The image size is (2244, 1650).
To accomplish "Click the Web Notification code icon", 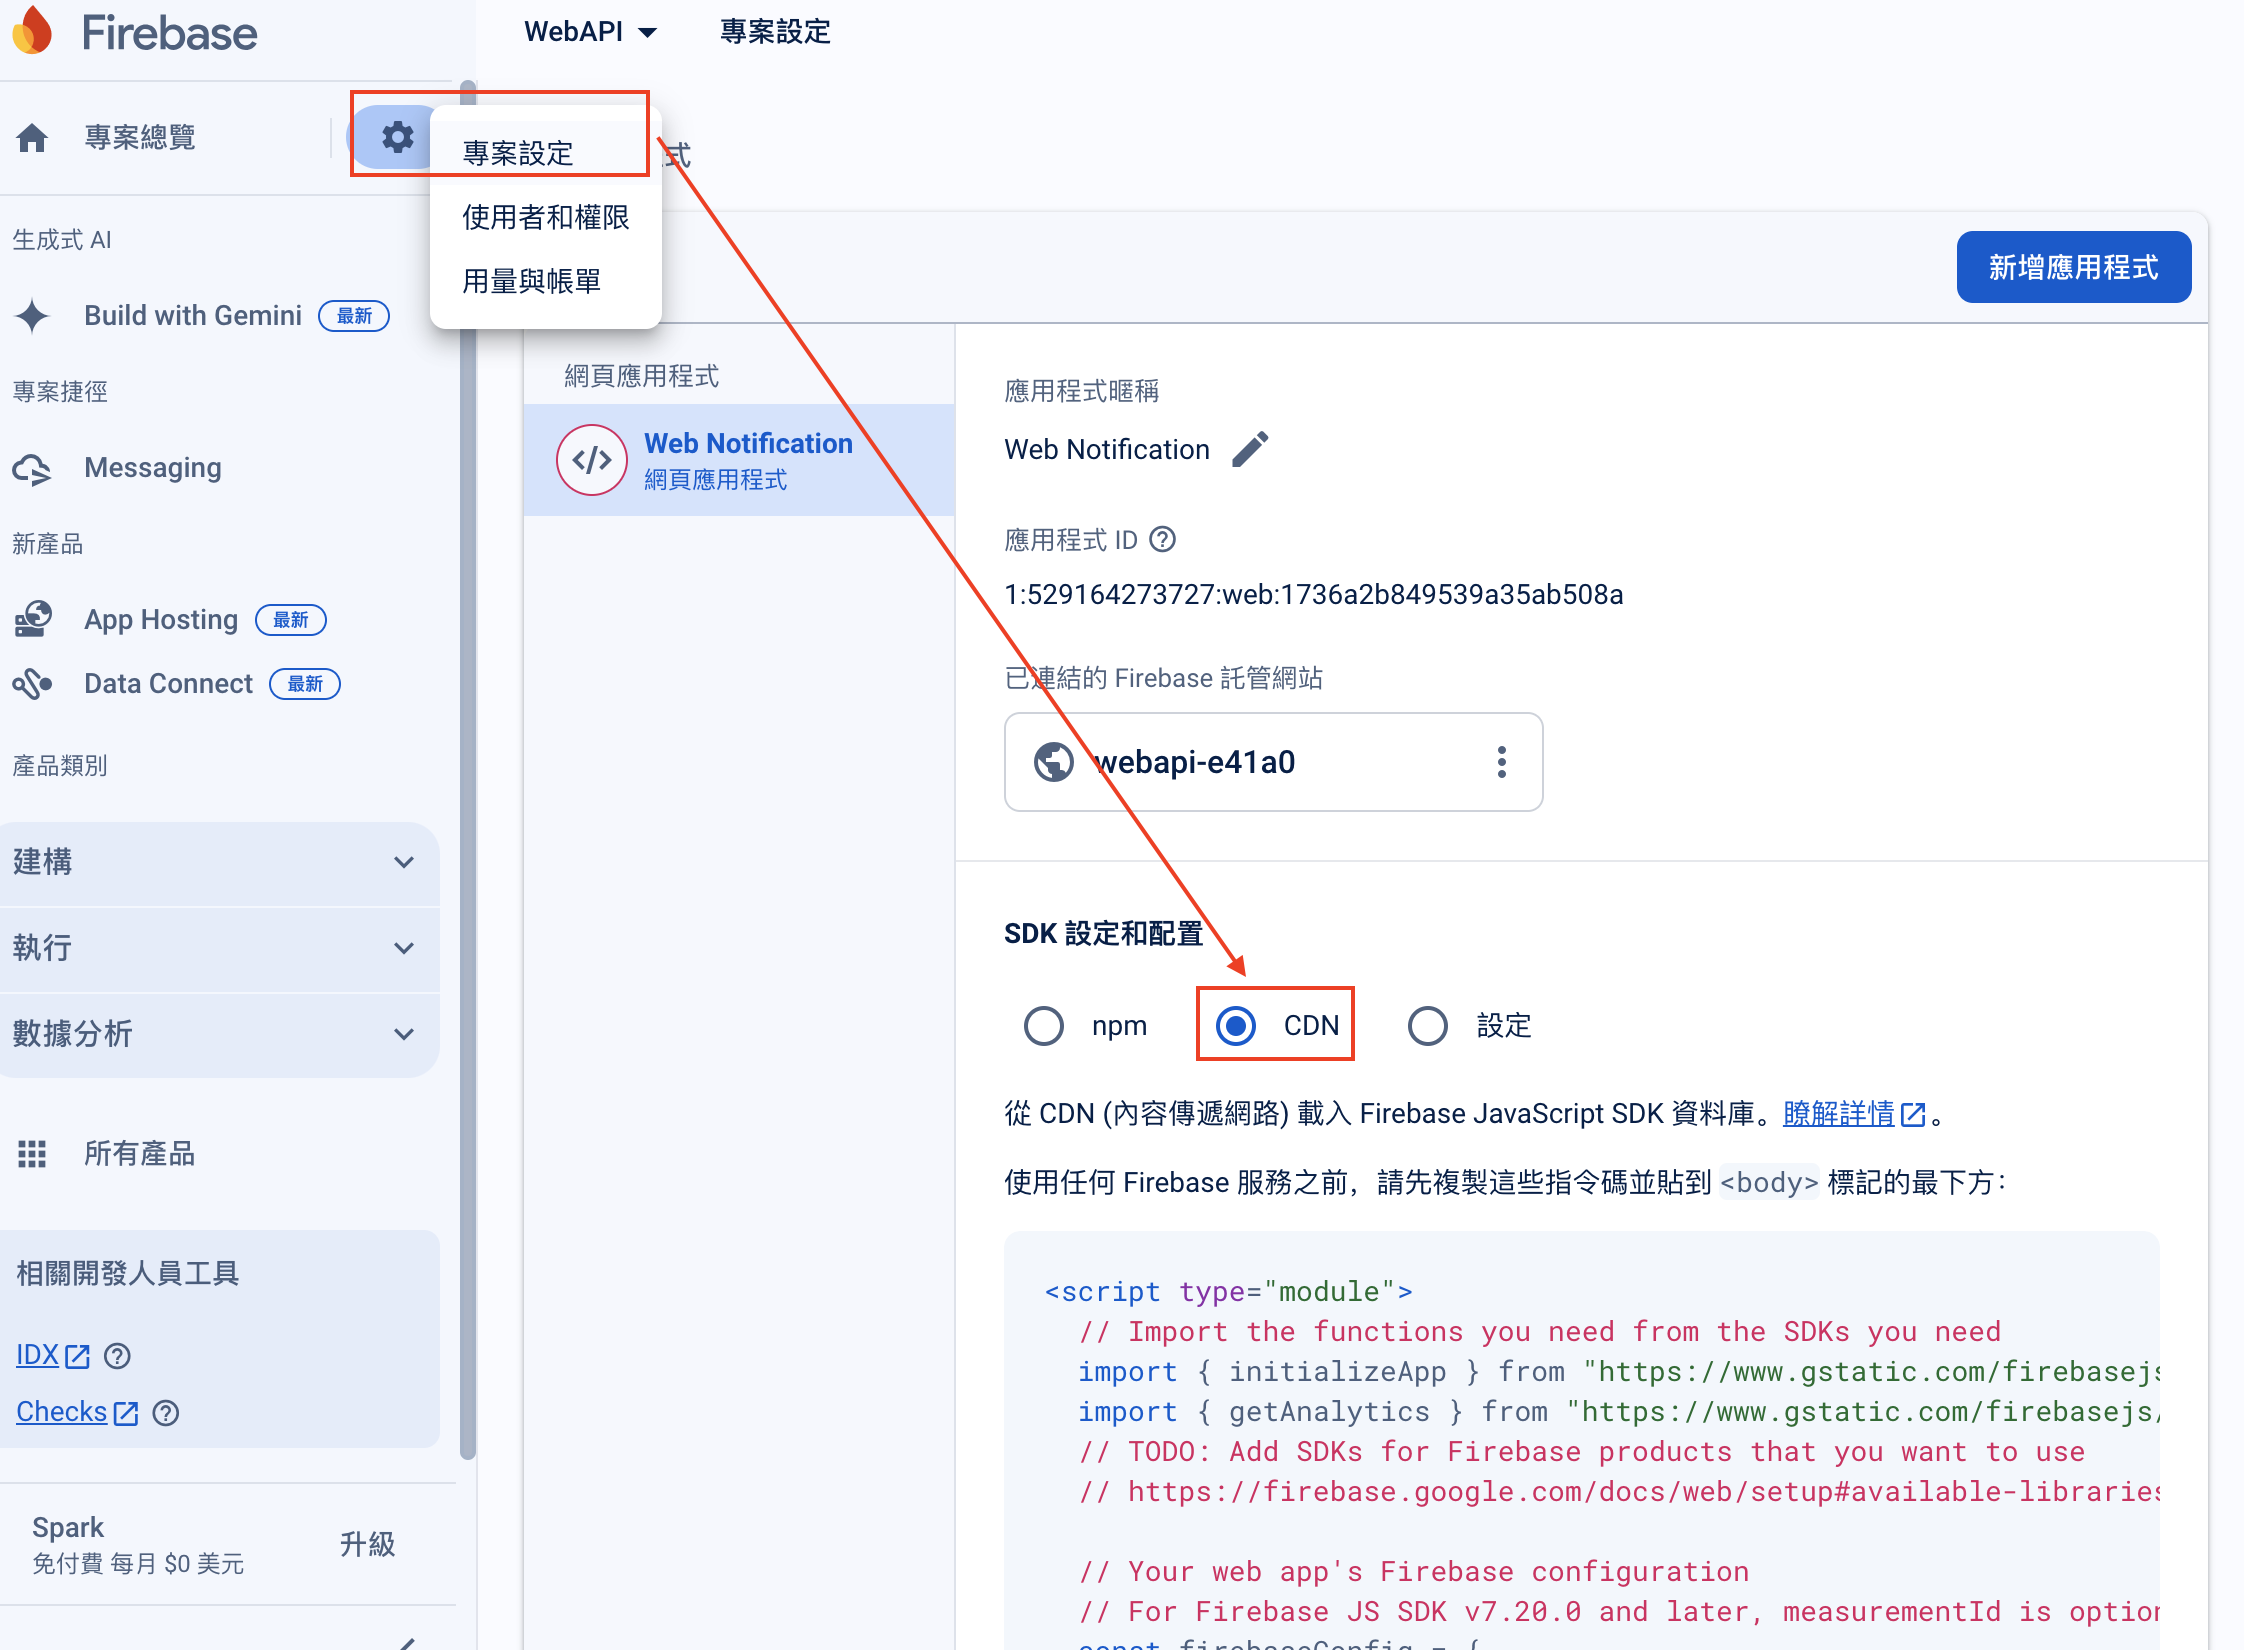I will [x=592, y=460].
